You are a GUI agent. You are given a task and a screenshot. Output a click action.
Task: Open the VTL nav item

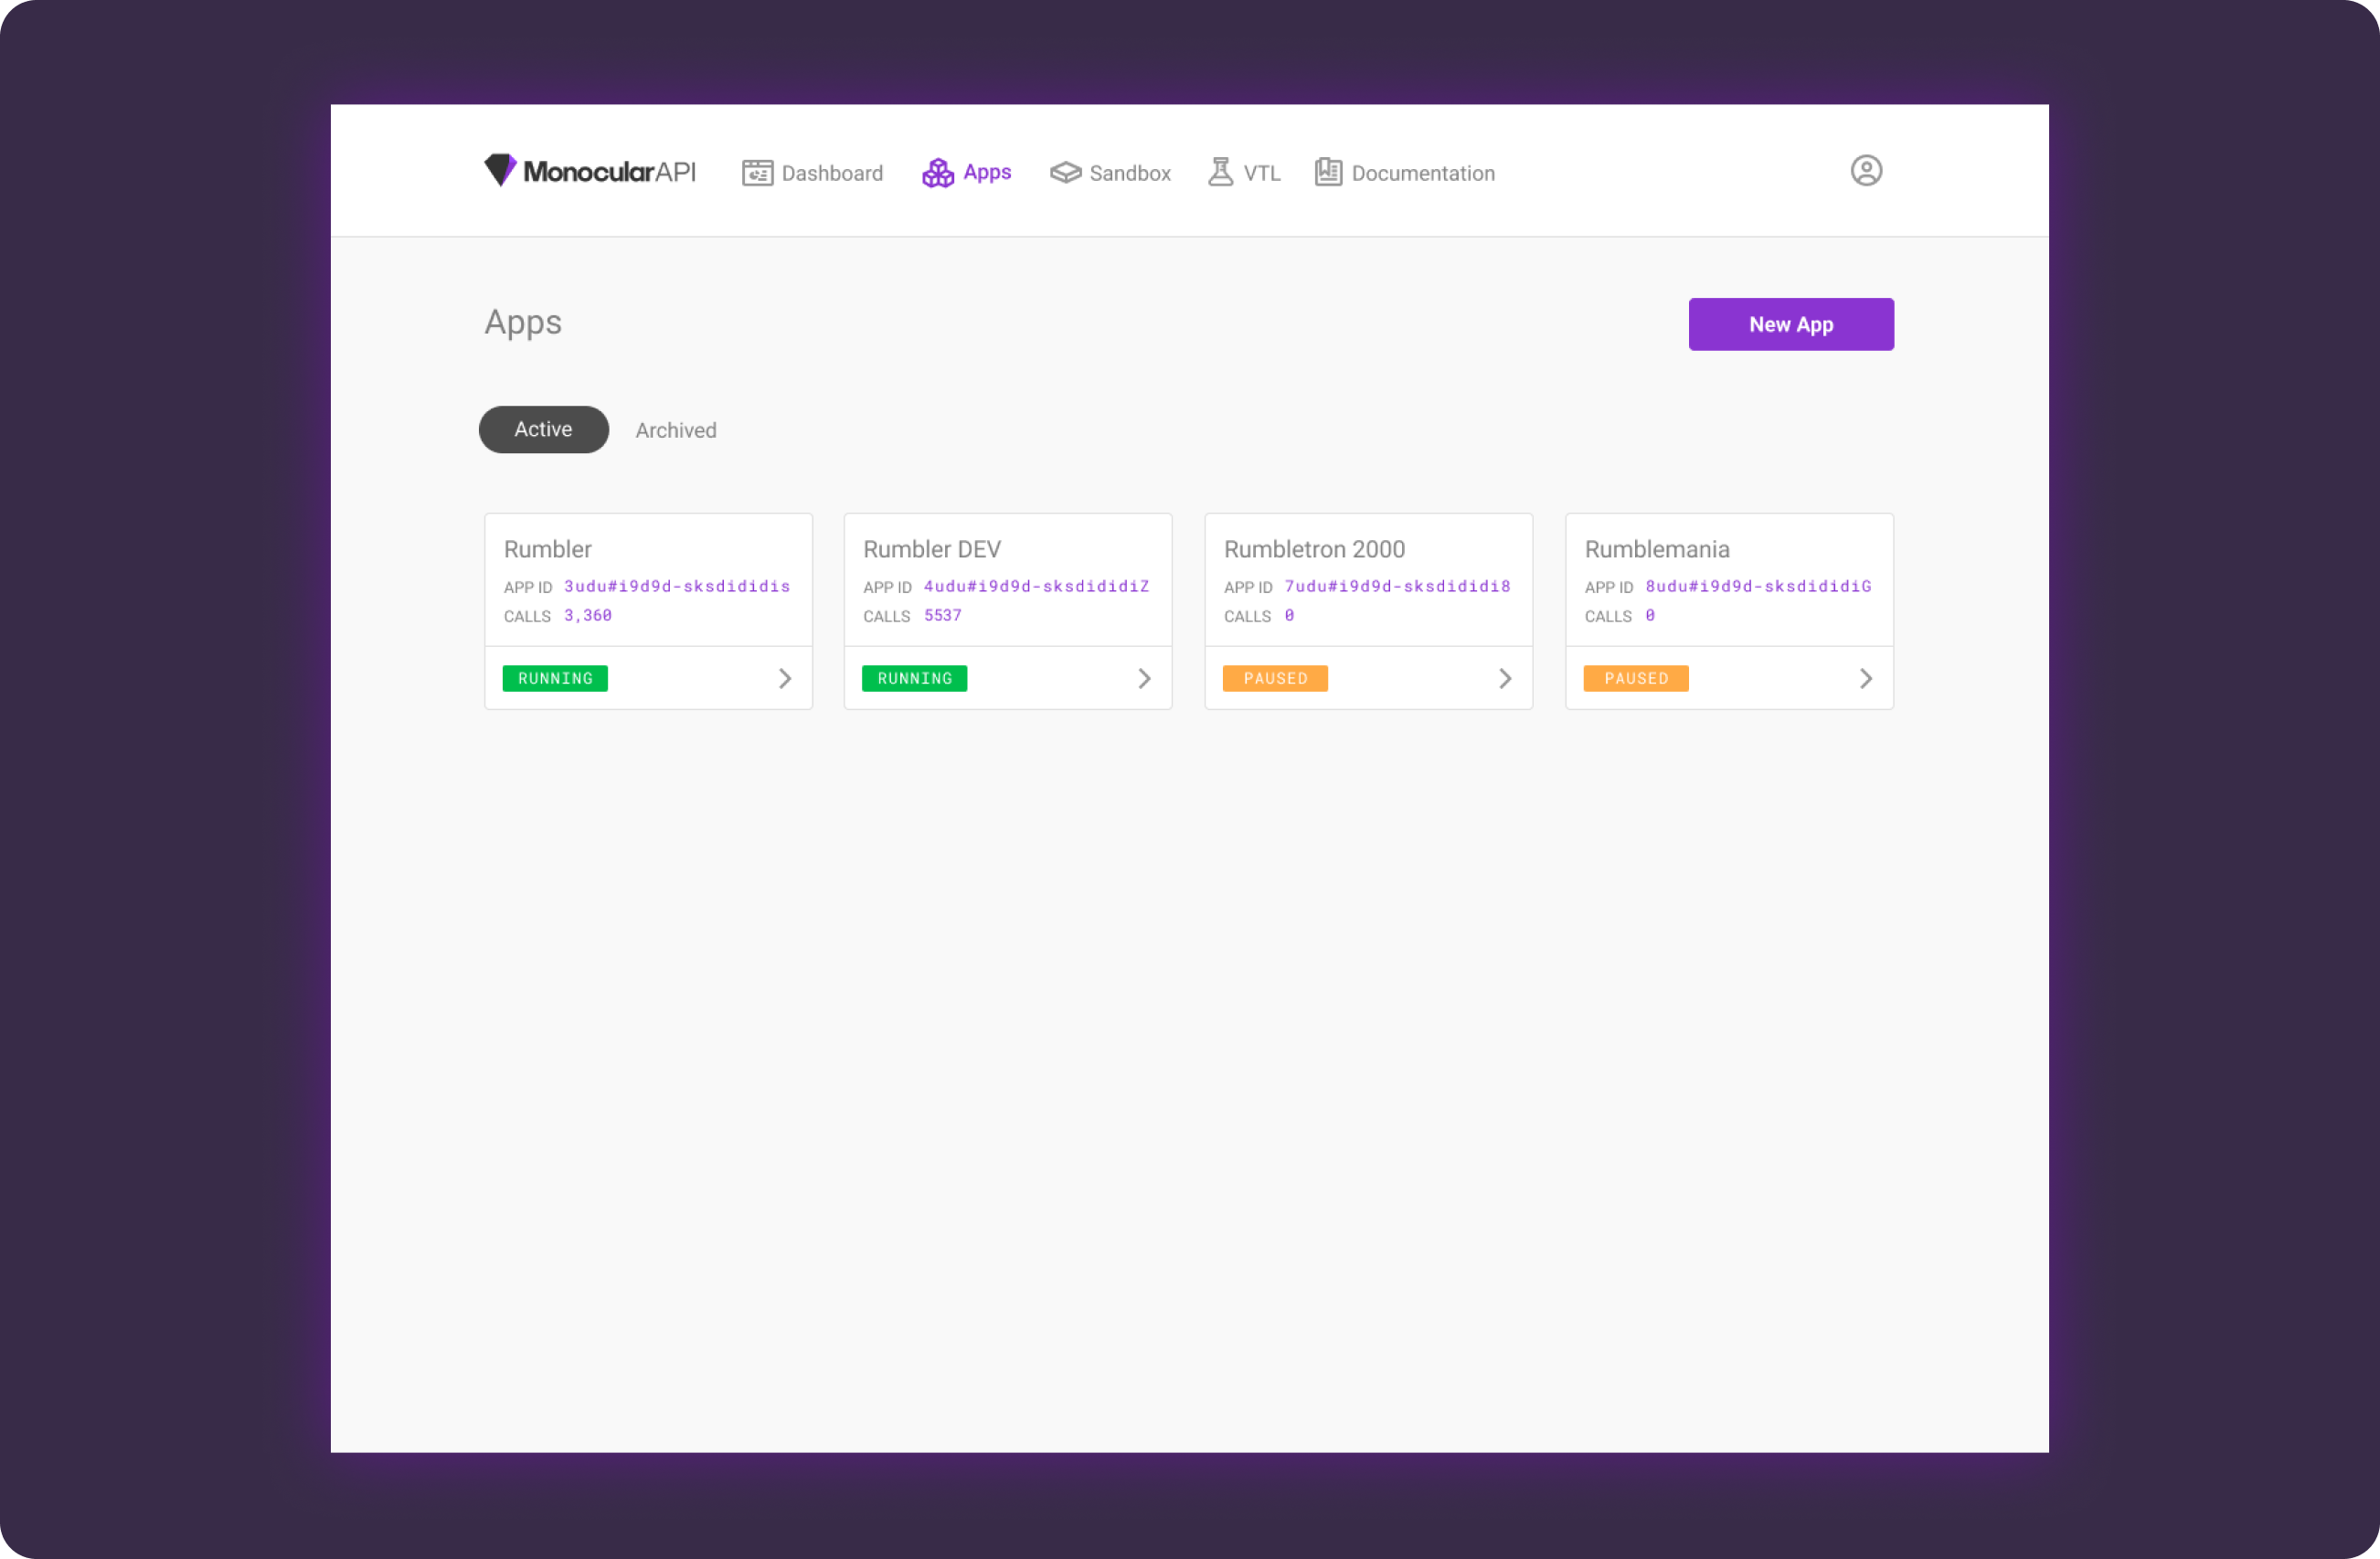[x=1244, y=173]
